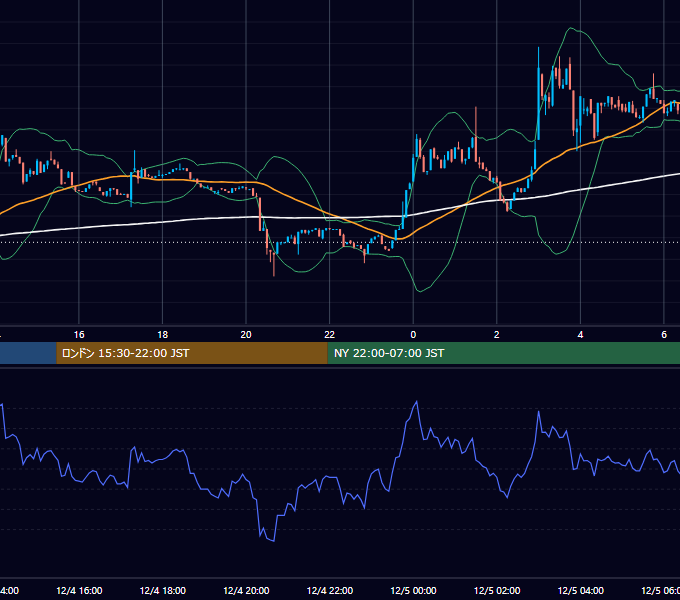Click the 12/4 18:00 date label
Viewport: 680px width, 600px height.
[163, 590]
